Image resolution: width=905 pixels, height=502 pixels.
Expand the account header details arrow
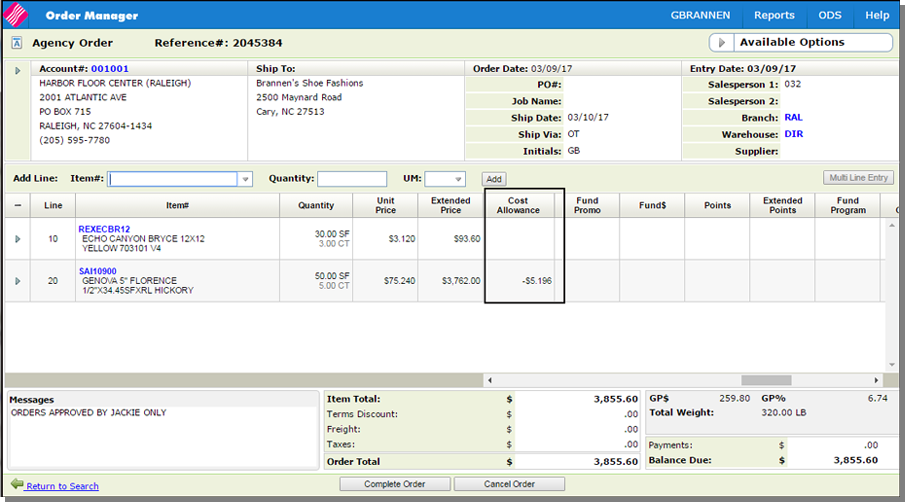click(17, 70)
